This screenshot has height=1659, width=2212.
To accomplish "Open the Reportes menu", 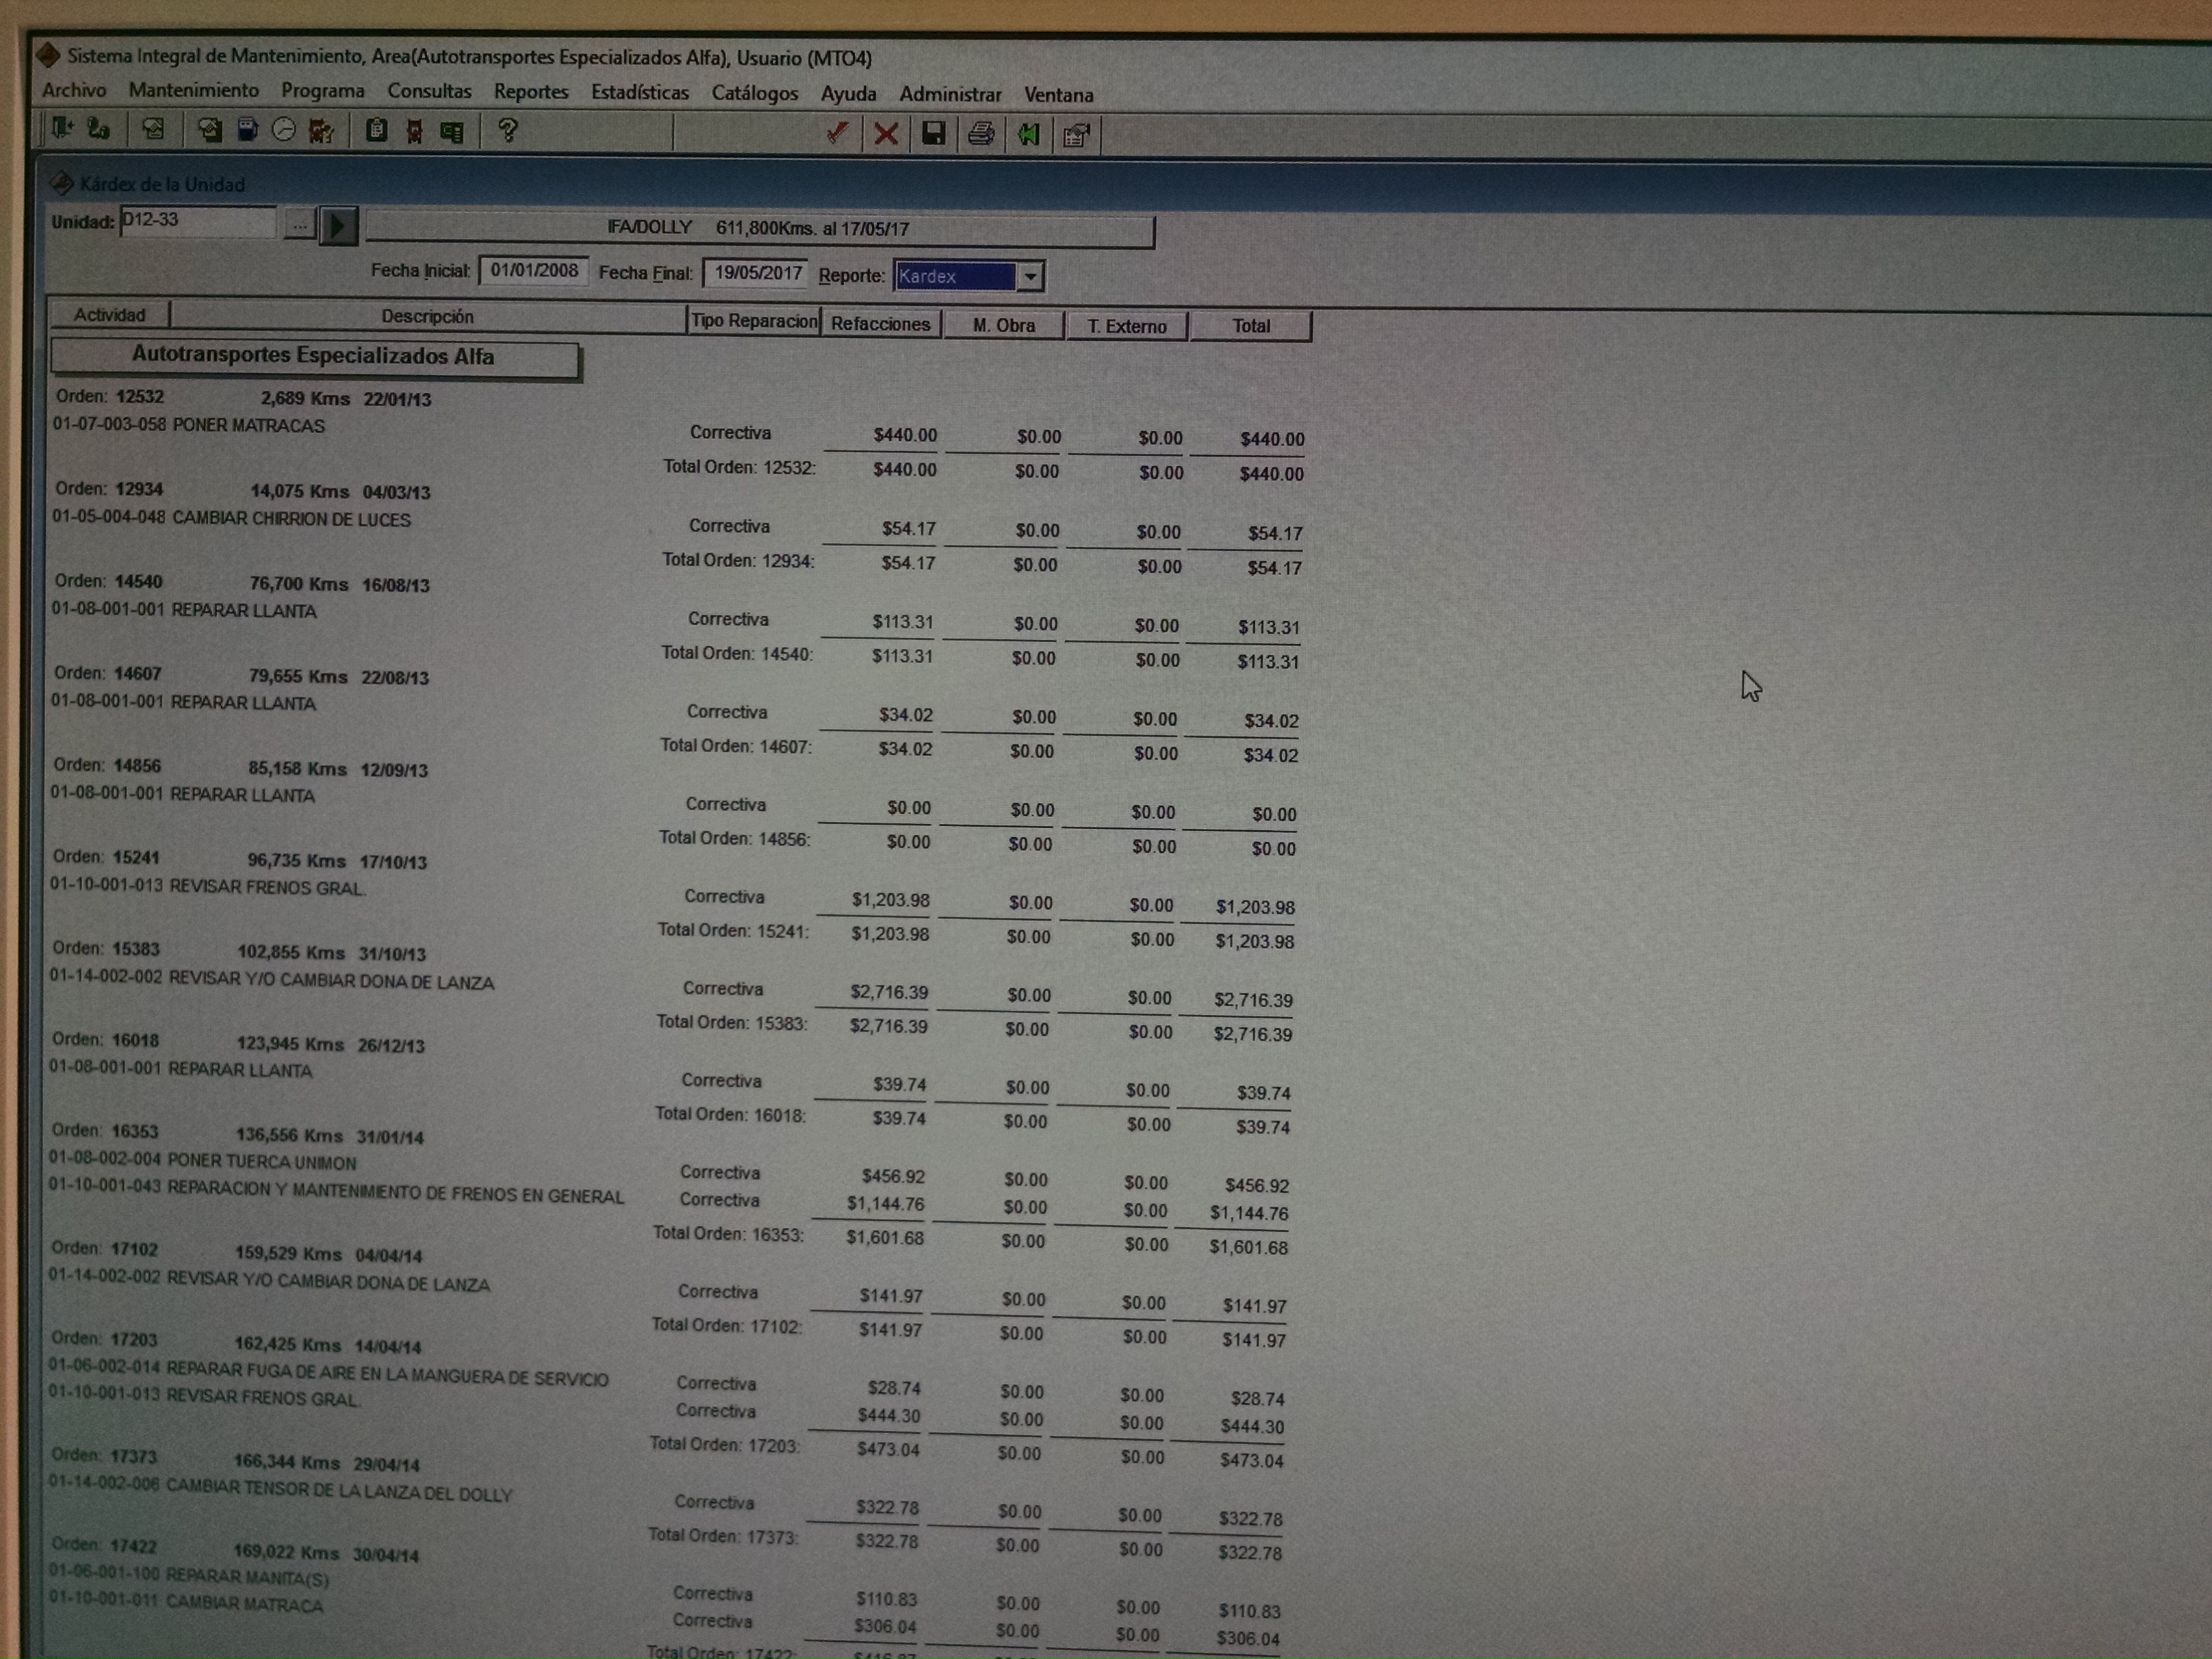I will (x=530, y=92).
